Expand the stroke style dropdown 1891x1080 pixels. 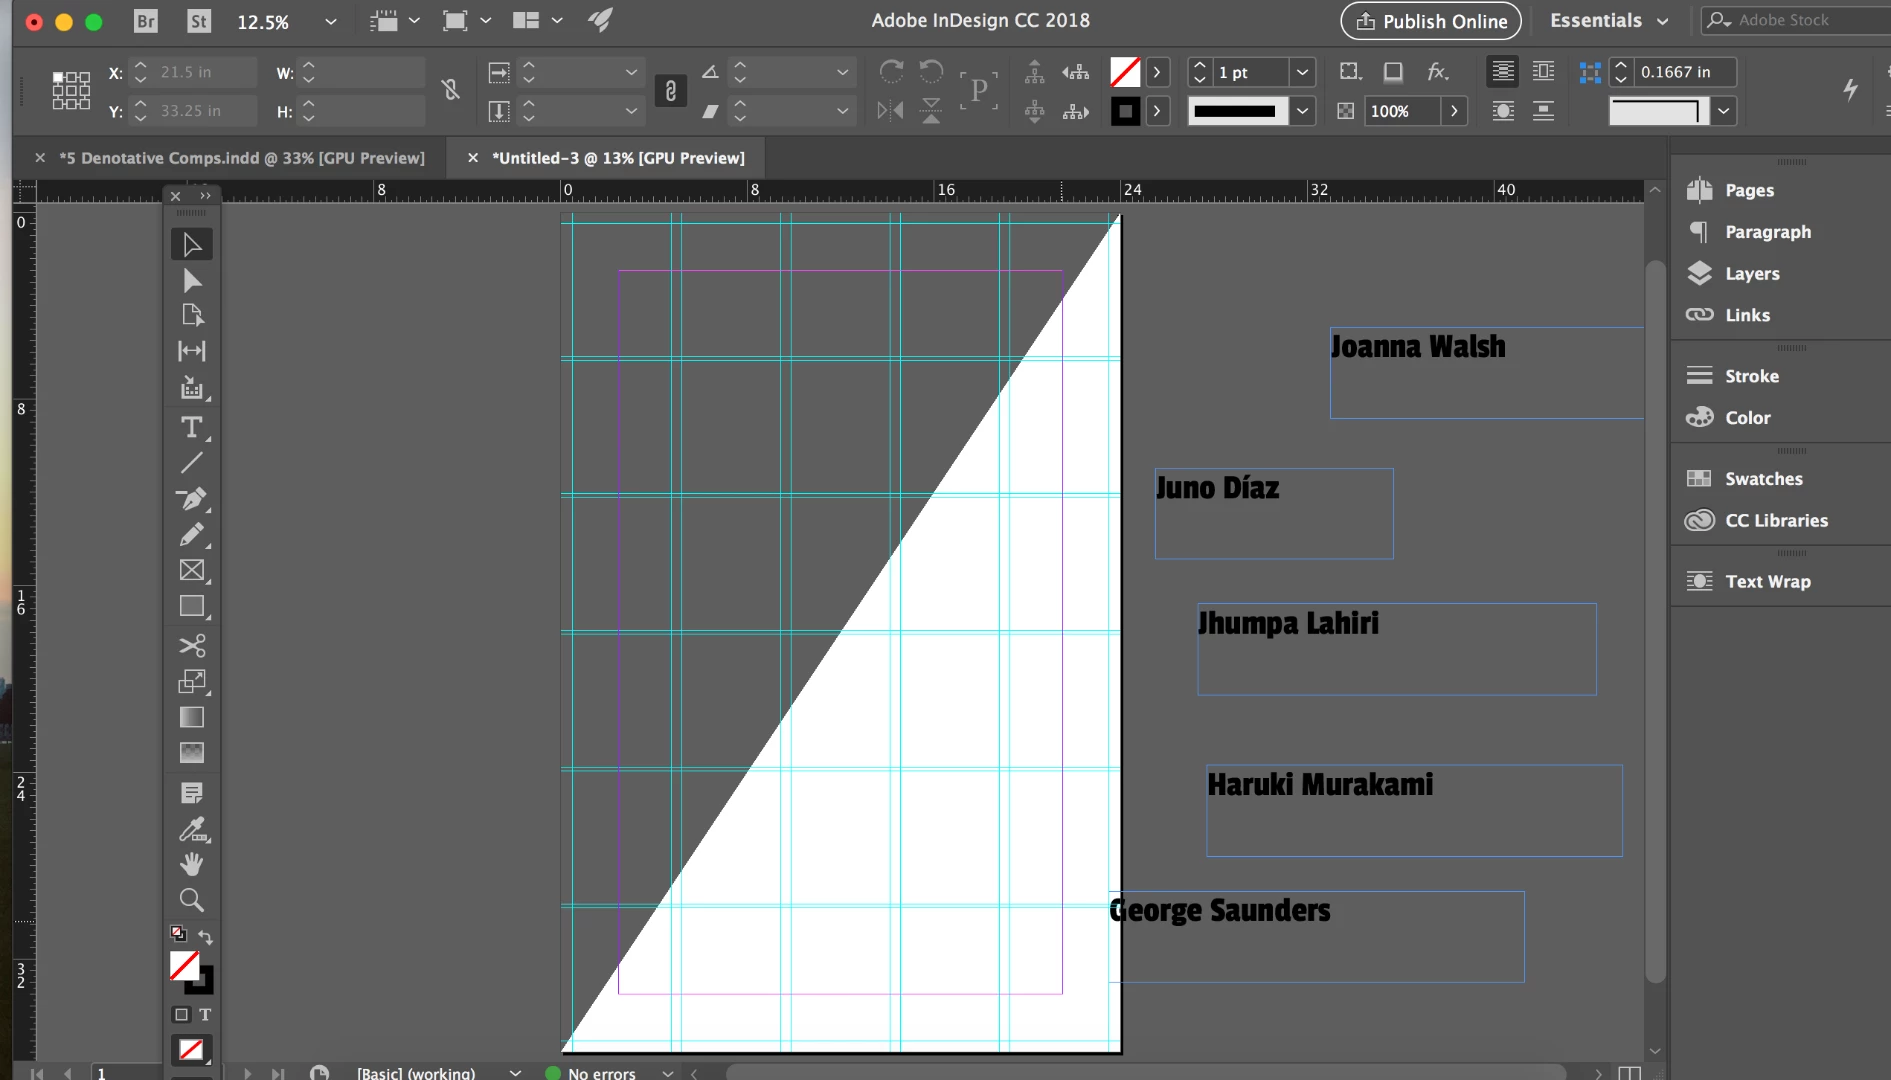(x=1302, y=111)
